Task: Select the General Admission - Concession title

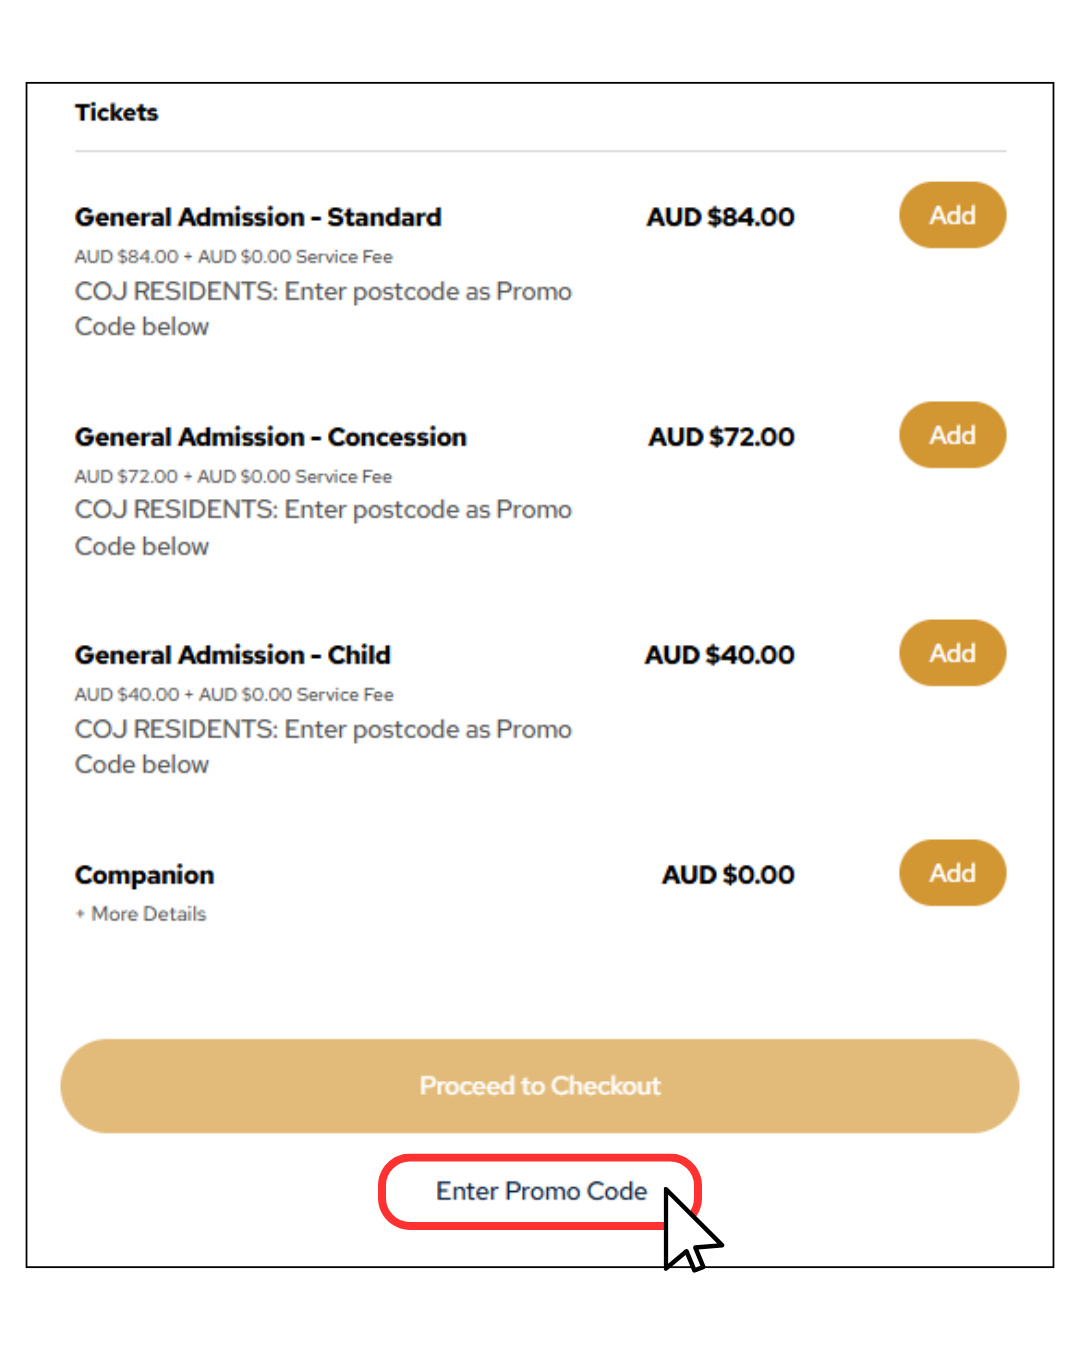Action: point(270,437)
